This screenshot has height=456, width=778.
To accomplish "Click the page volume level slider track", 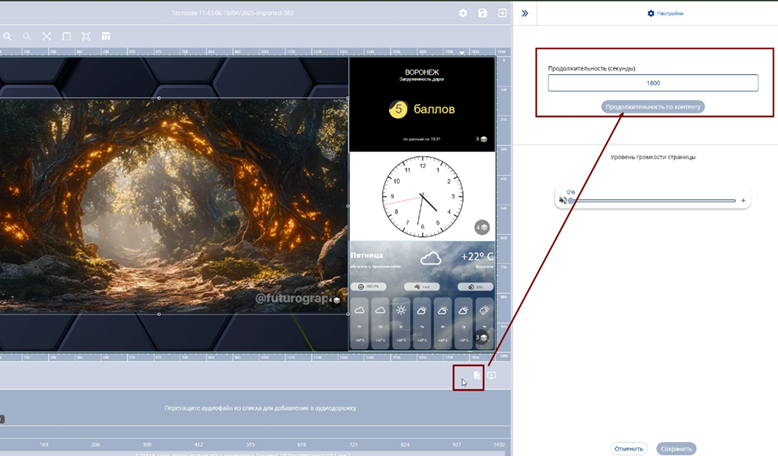I will (x=655, y=201).
